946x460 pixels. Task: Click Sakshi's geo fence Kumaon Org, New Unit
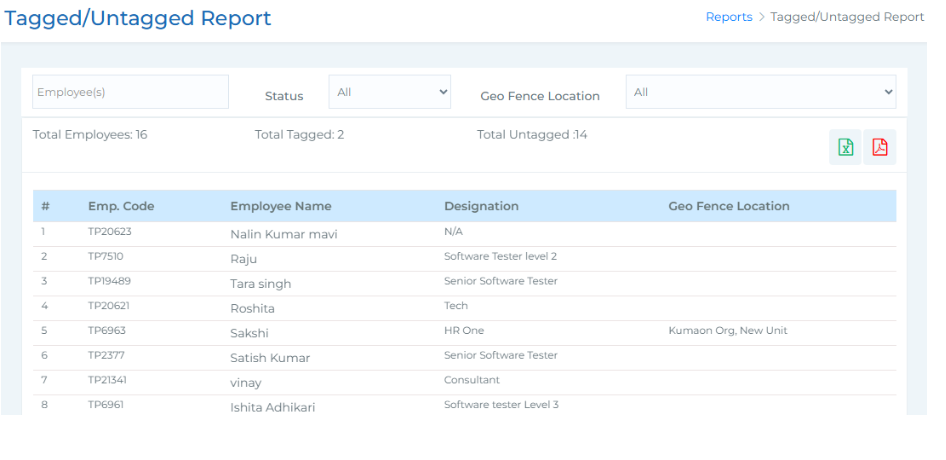728,331
